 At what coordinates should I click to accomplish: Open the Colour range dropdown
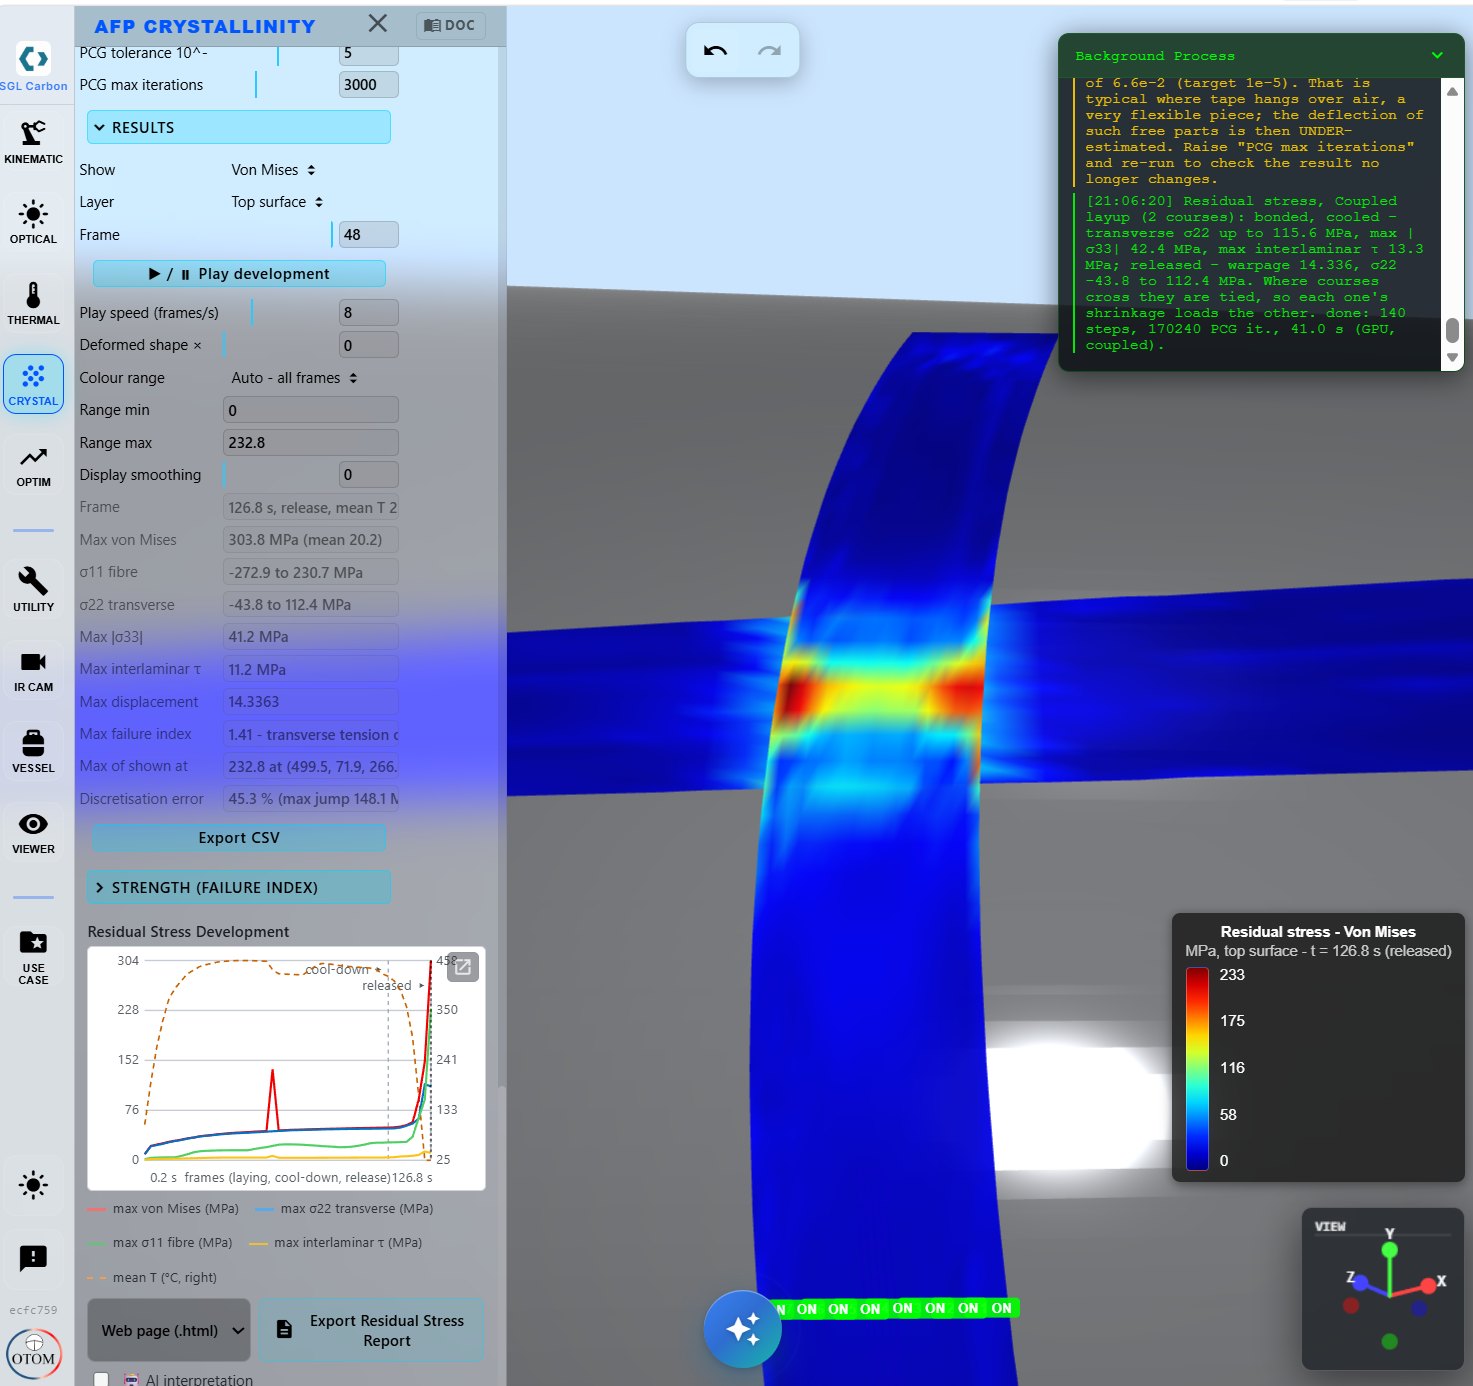tap(294, 378)
